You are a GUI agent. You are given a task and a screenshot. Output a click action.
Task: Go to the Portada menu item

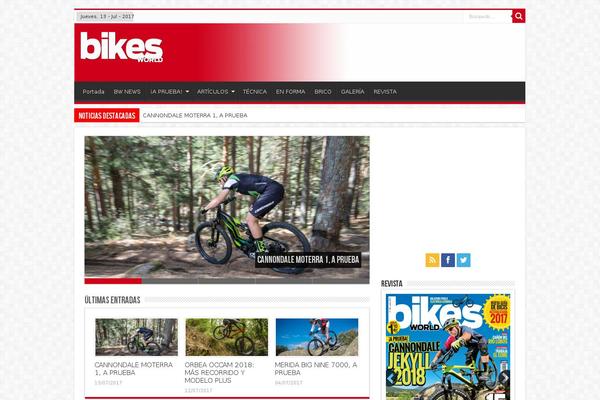point(93,92)
